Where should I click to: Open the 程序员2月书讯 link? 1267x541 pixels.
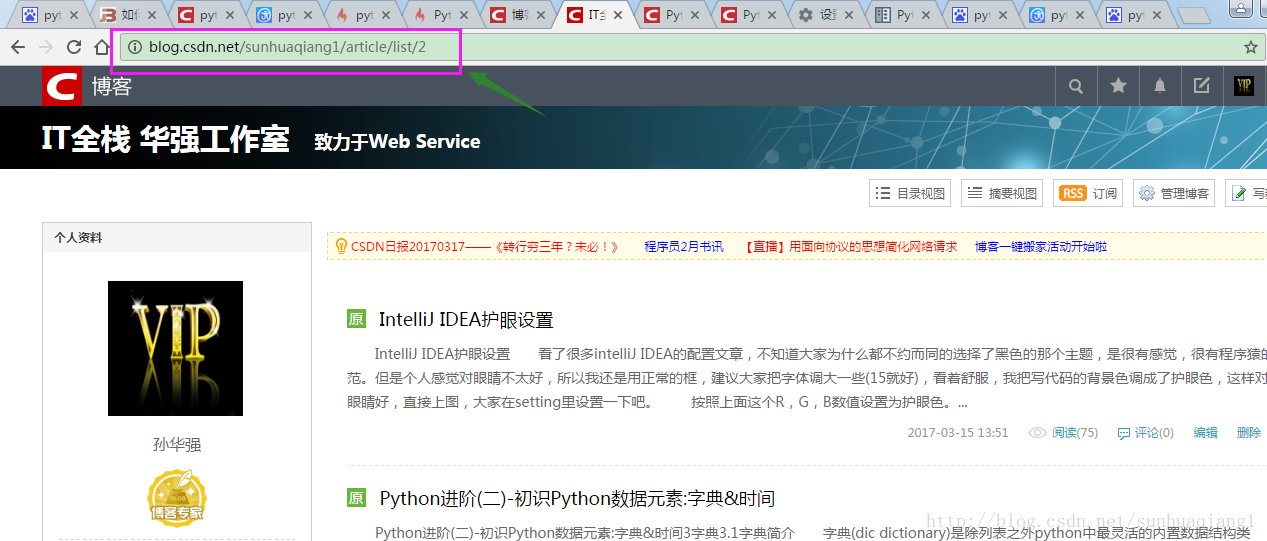coord(684,246)
